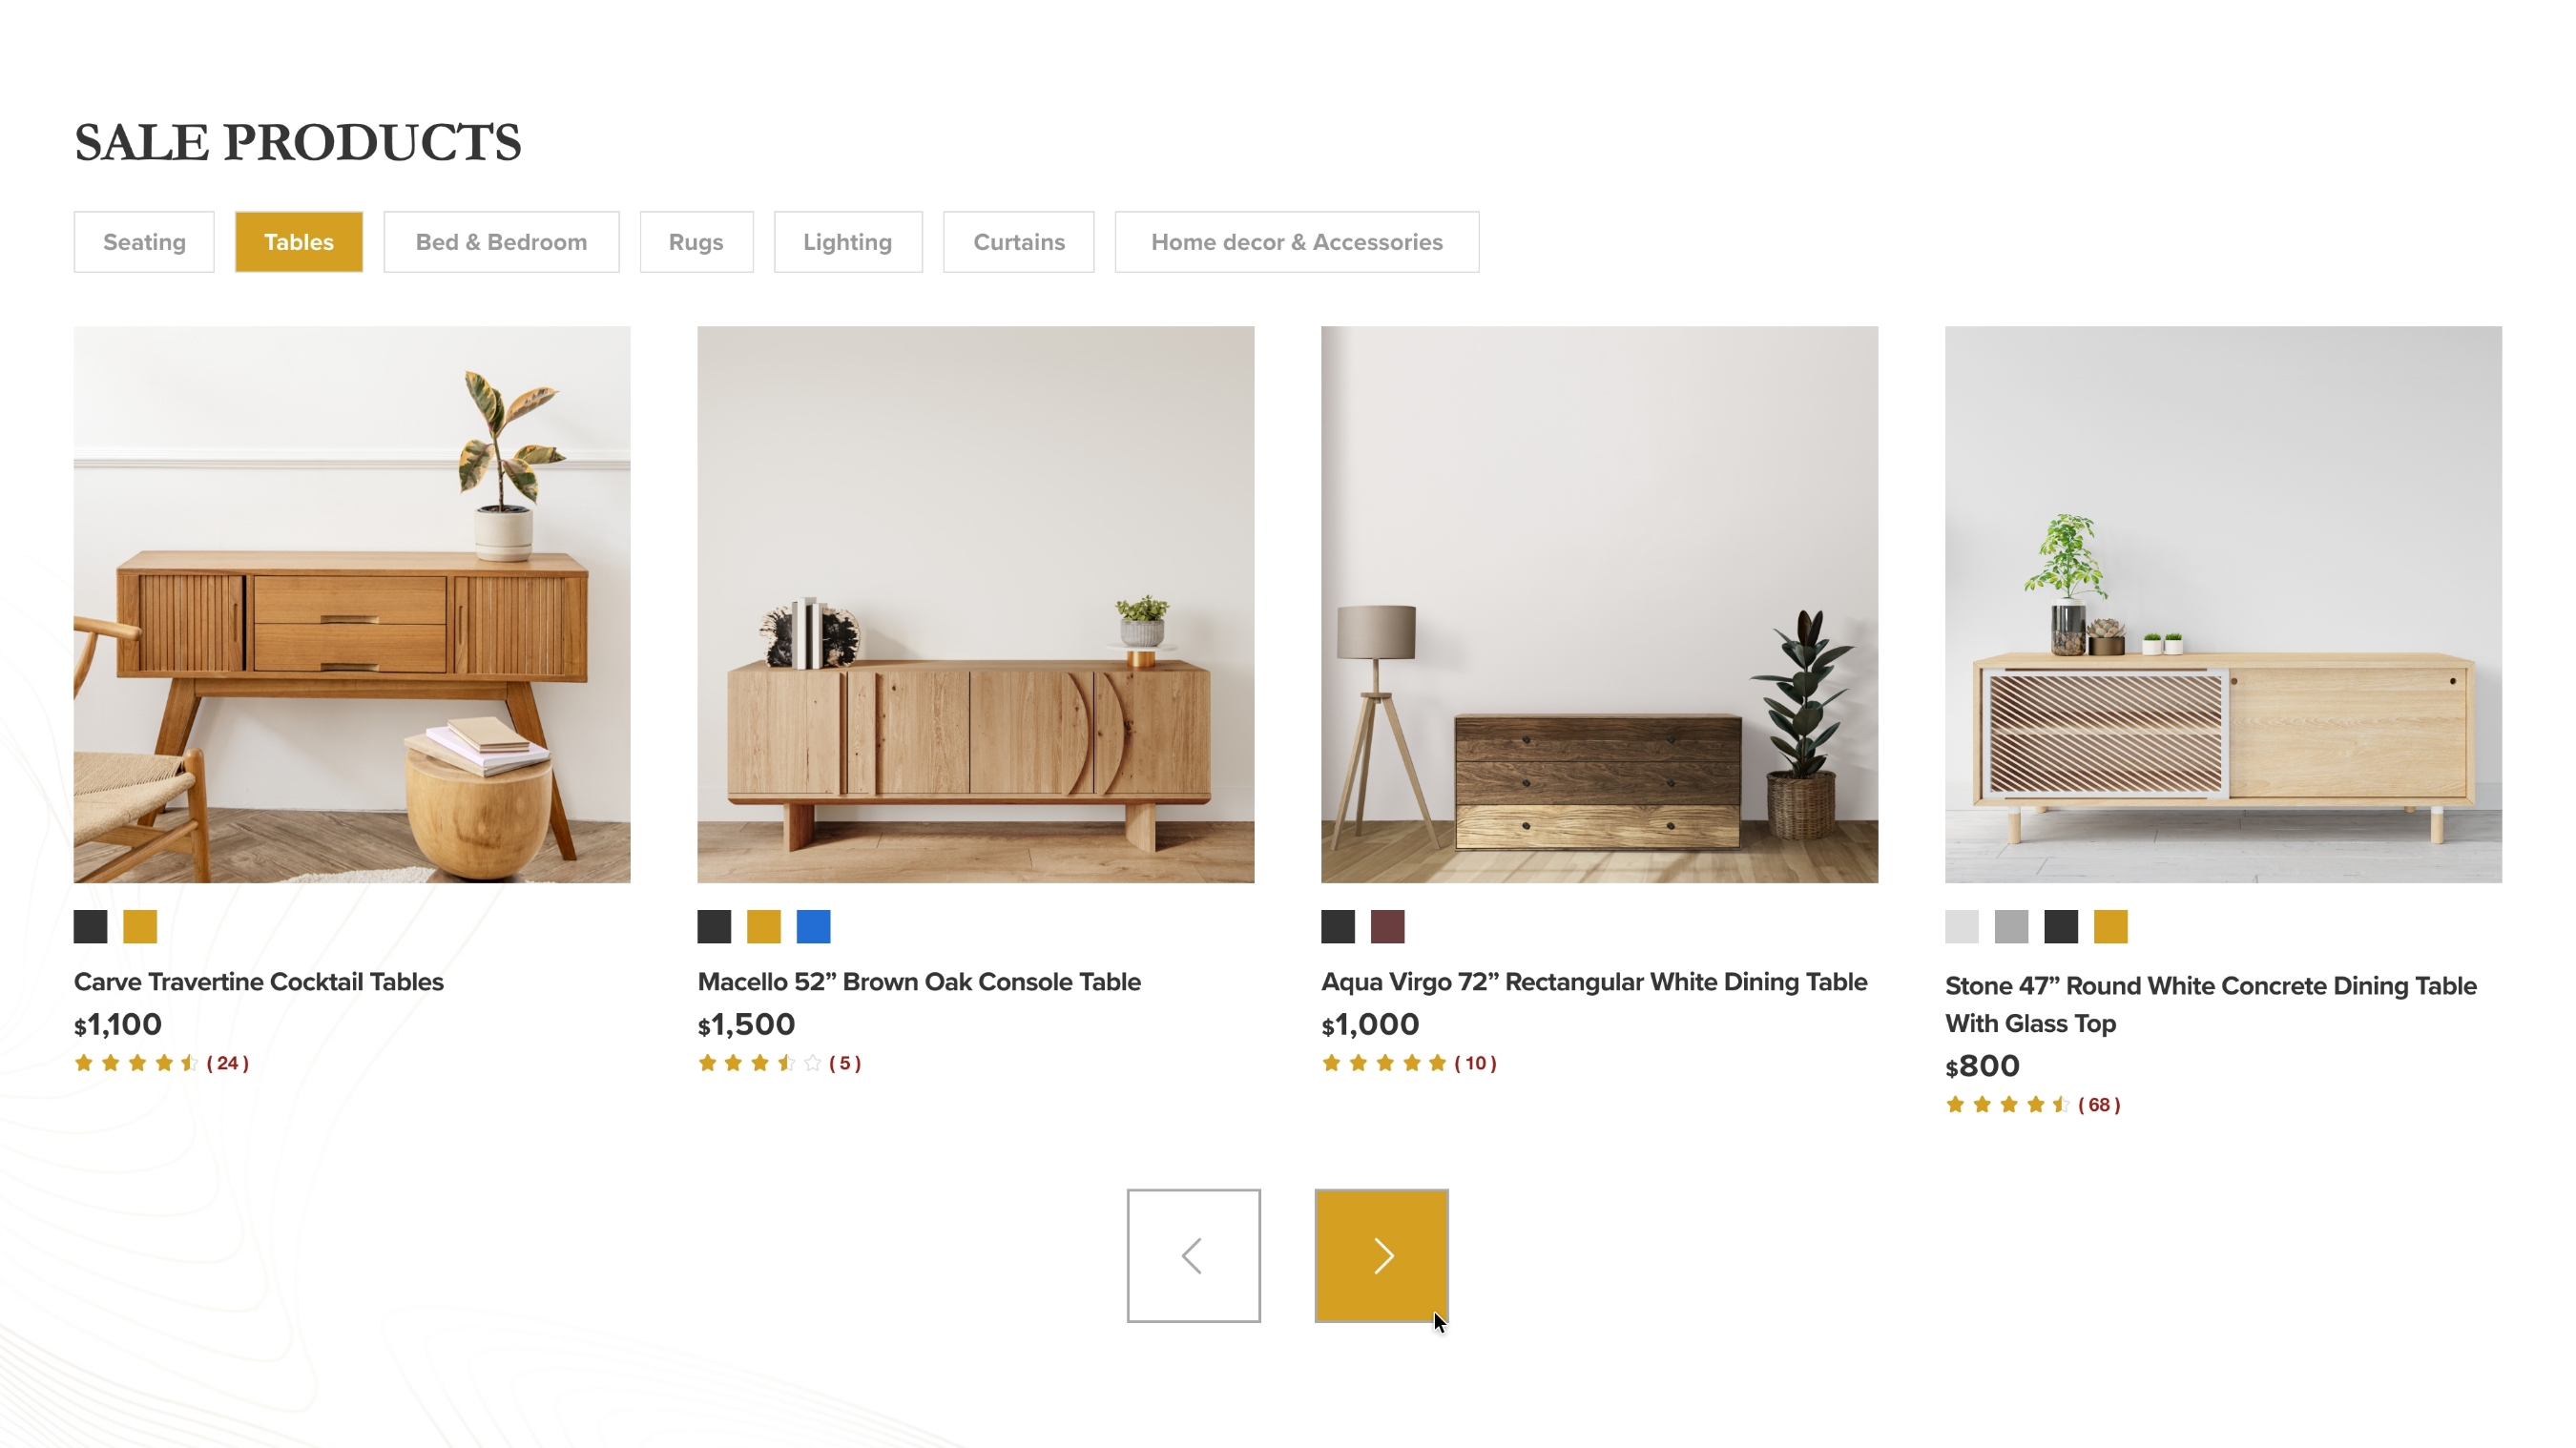Select maroon swatch for Aqua Virgo table
2576x1448 pixels.
1387,926
